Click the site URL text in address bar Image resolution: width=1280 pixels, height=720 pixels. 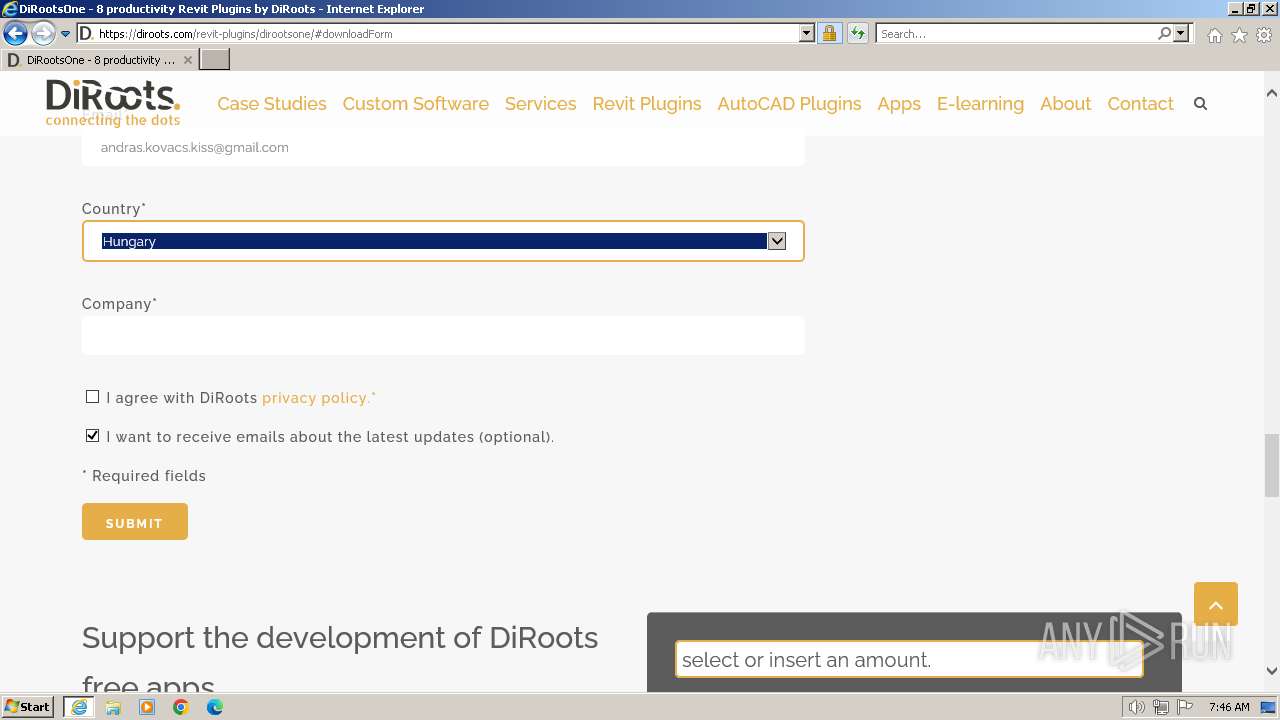(246, 34)
